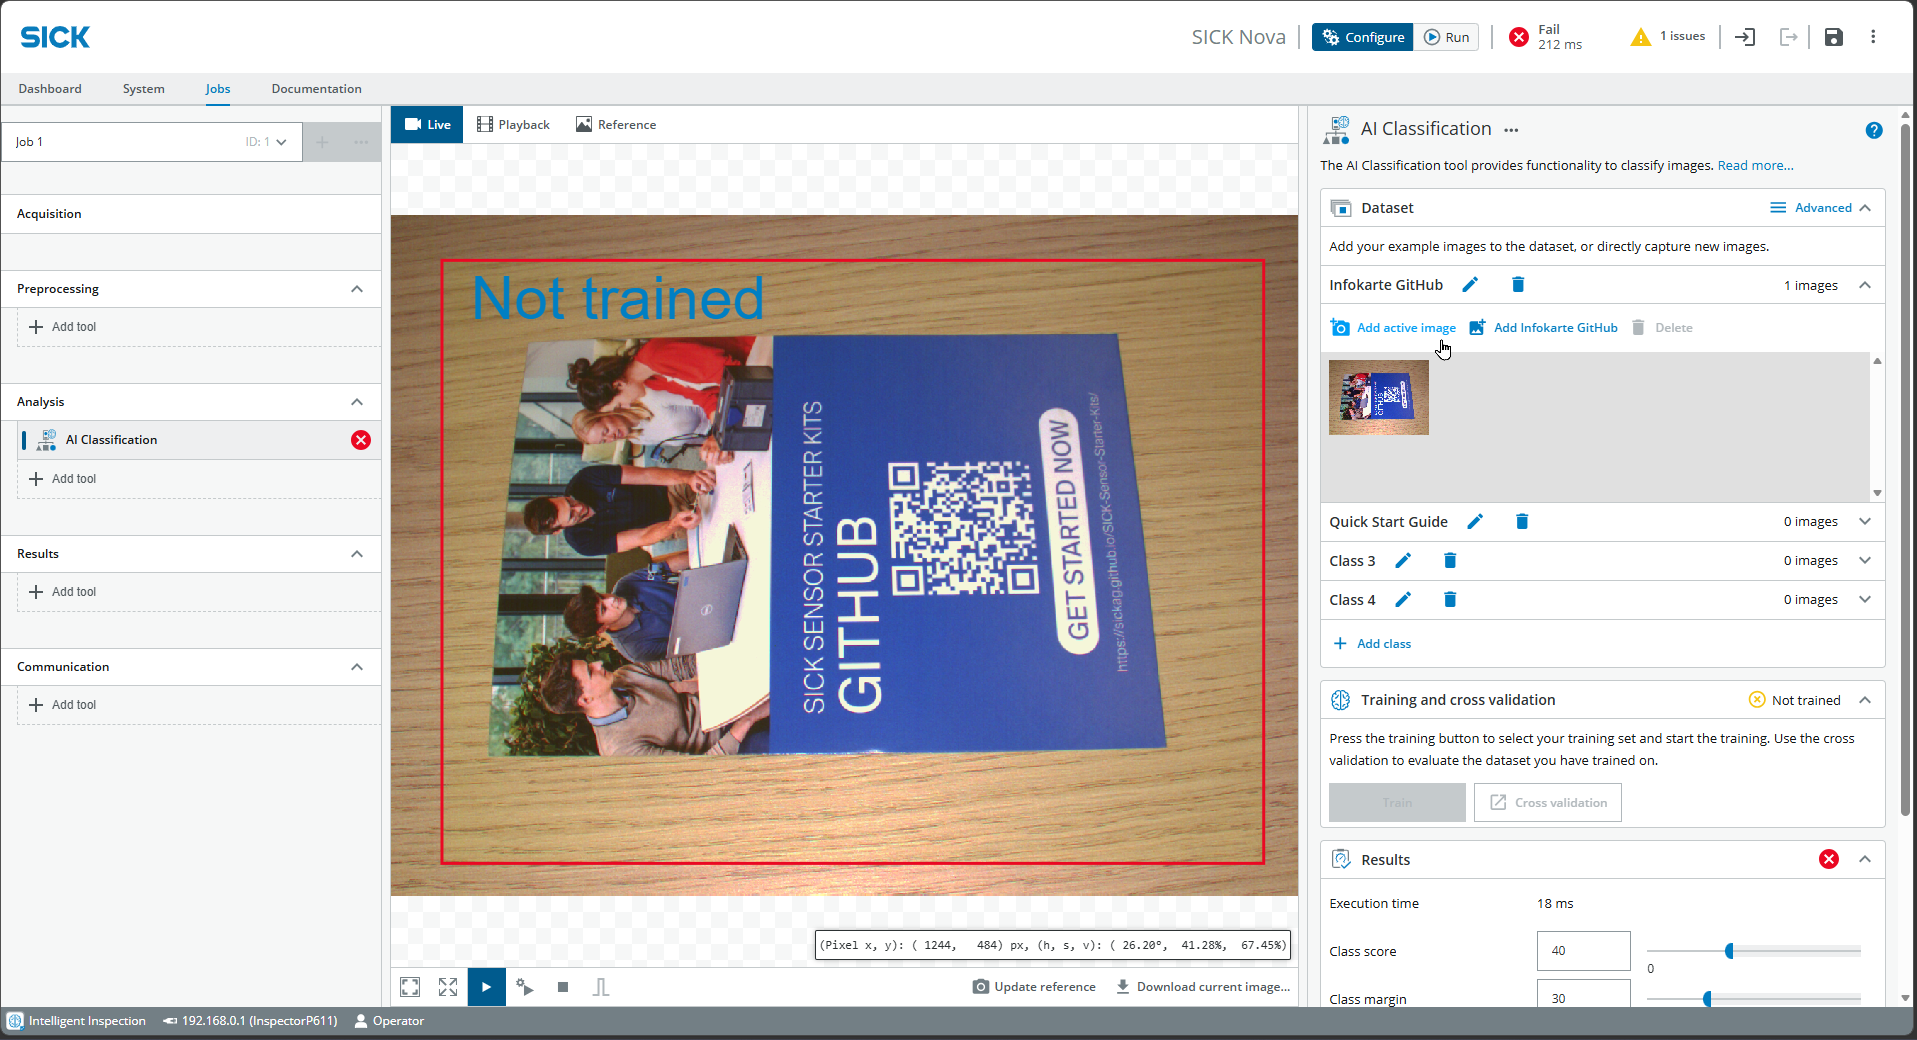Open the Dashboard tab

point(50,89)
